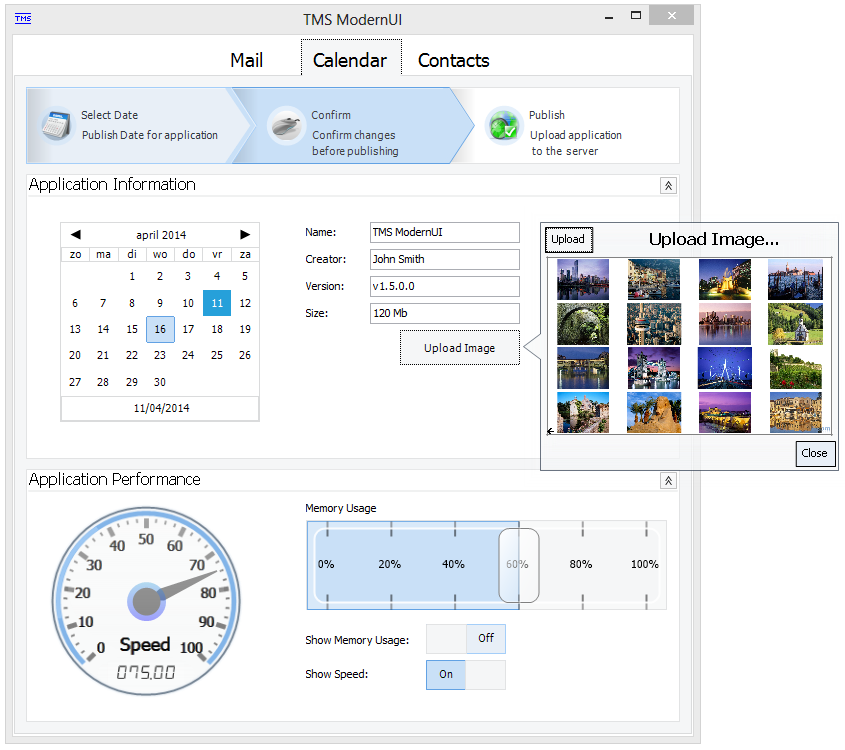This screenshot has width=845, height=750.
Task: Select the castle by river thumbnail
Action: tap(583, 413)
